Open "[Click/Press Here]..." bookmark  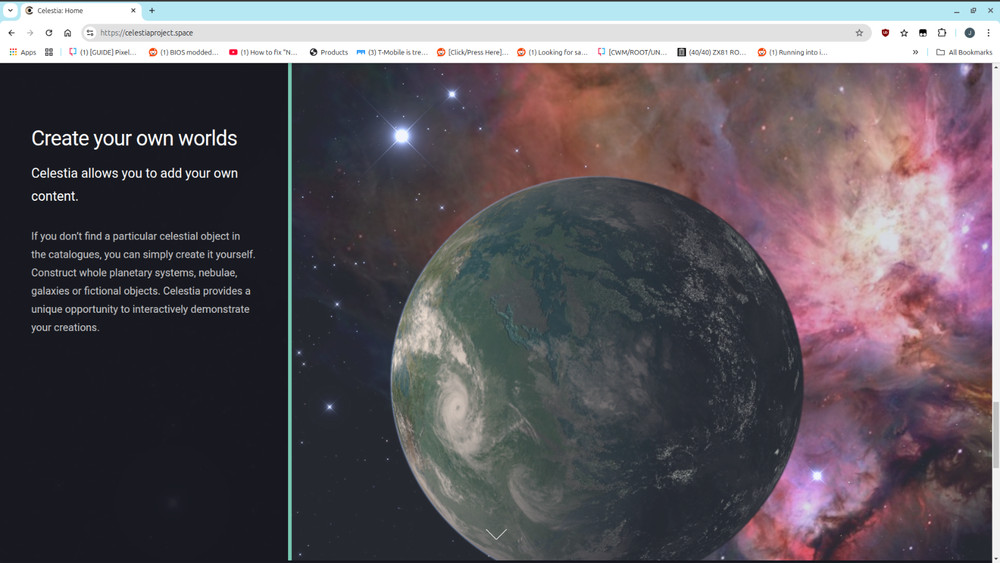click(x=473, y=52)
